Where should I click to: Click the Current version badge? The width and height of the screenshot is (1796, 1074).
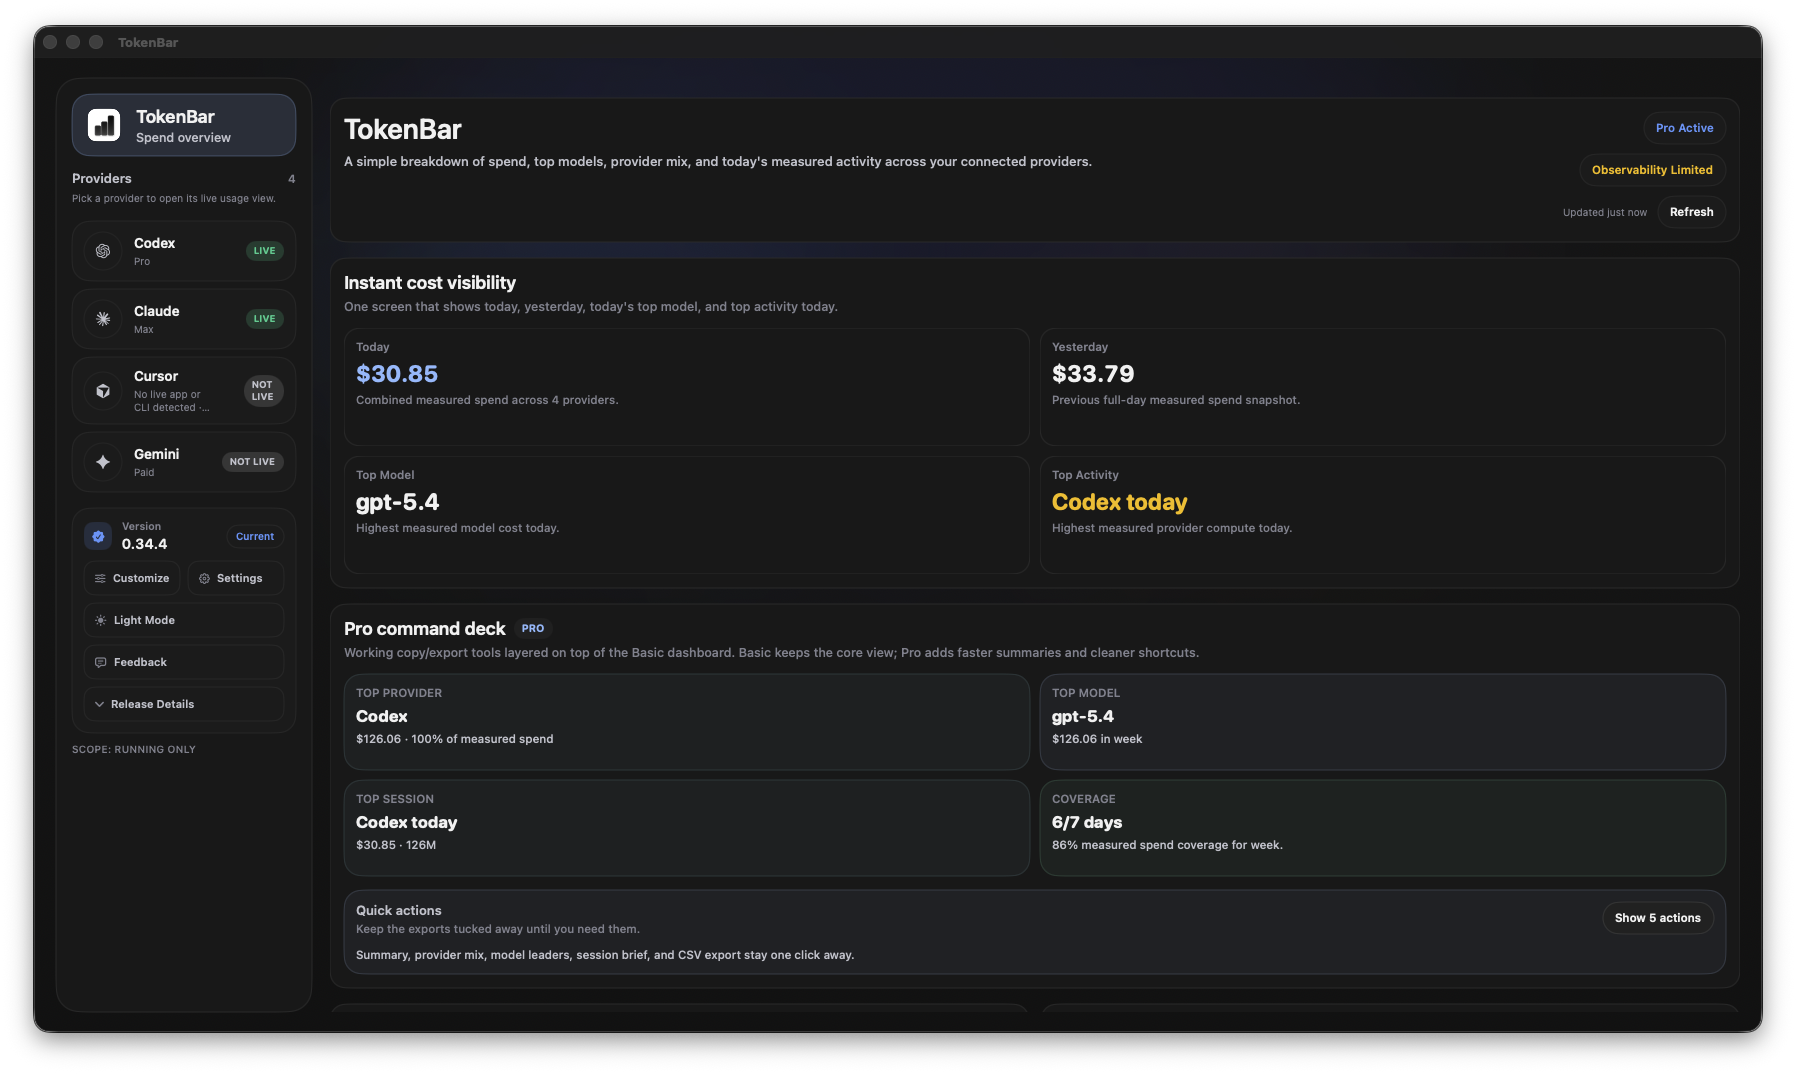pos(255,536)
